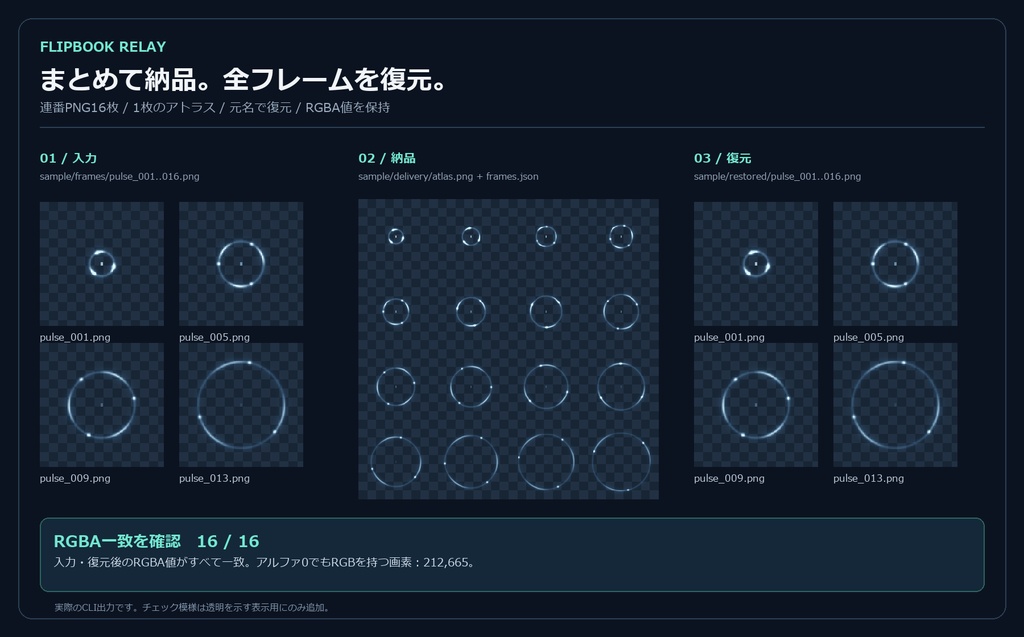
Task: Click the subtitle starting with 連番PNG16枚
Action: 215,107
